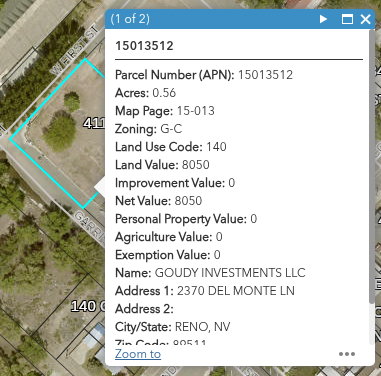
Task: Click the Zoning G-C field
Action: [149, 129]
